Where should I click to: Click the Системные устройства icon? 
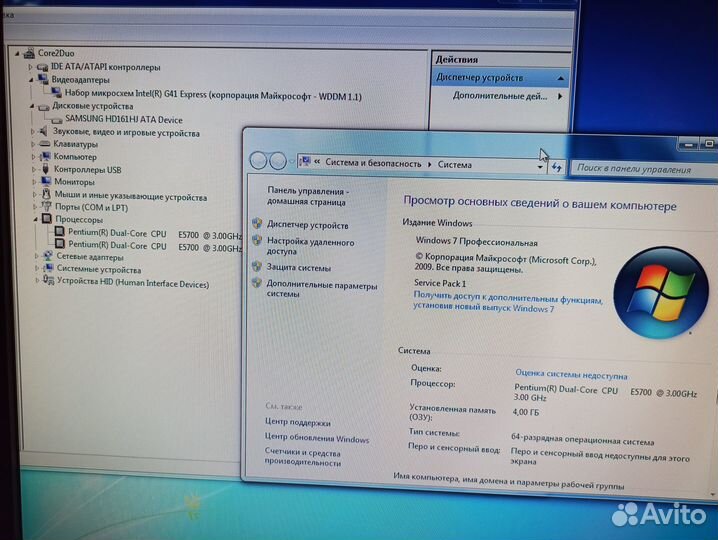49,268
